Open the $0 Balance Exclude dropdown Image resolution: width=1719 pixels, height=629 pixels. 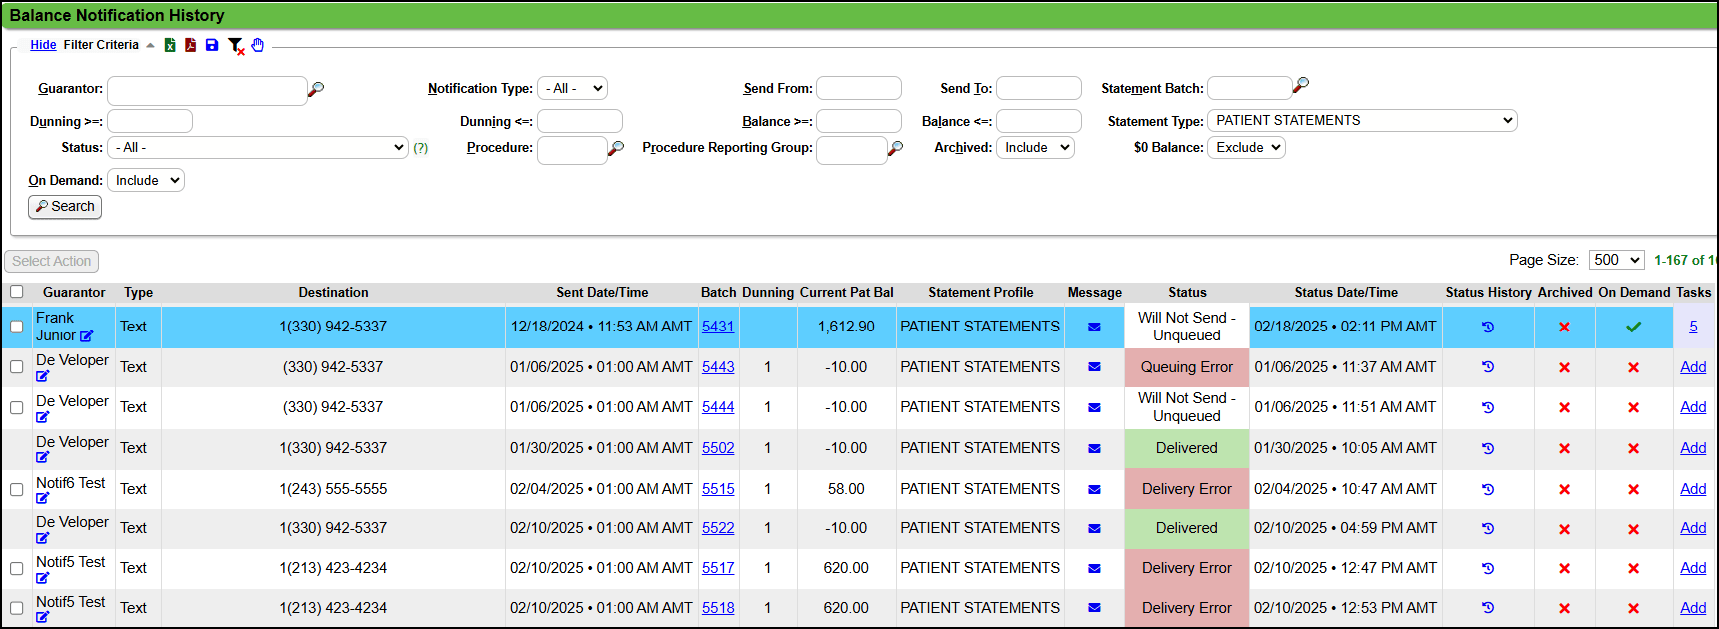point(1246,147)
